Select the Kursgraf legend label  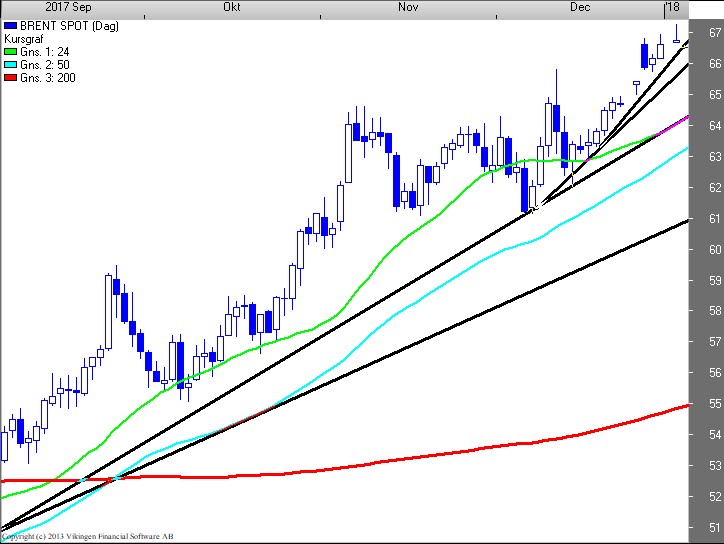coord(24,38)
